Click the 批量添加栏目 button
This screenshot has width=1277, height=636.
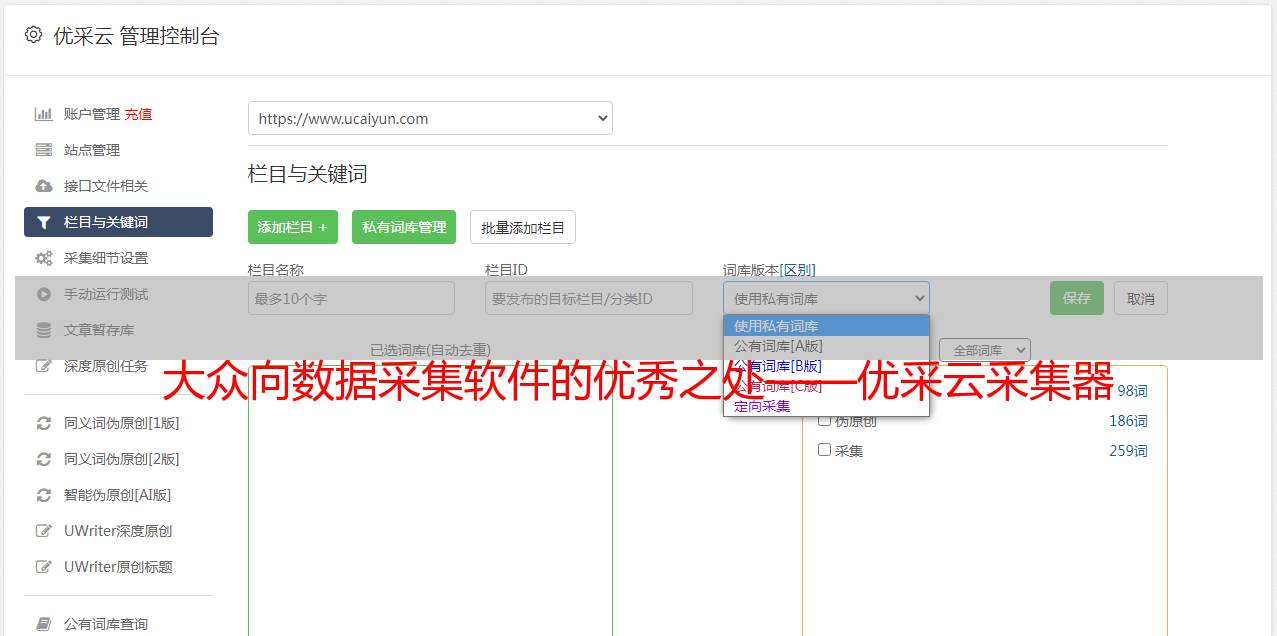click(523, 227)
